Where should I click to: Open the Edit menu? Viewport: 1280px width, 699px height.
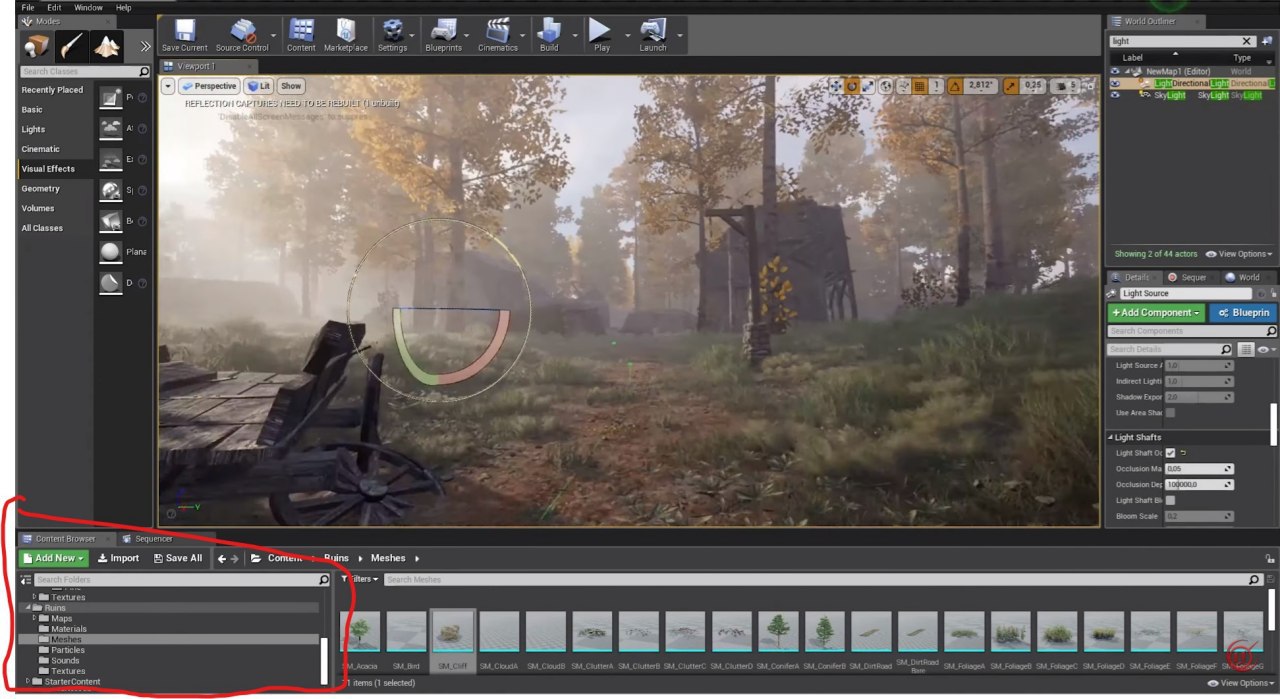[54, 7]
